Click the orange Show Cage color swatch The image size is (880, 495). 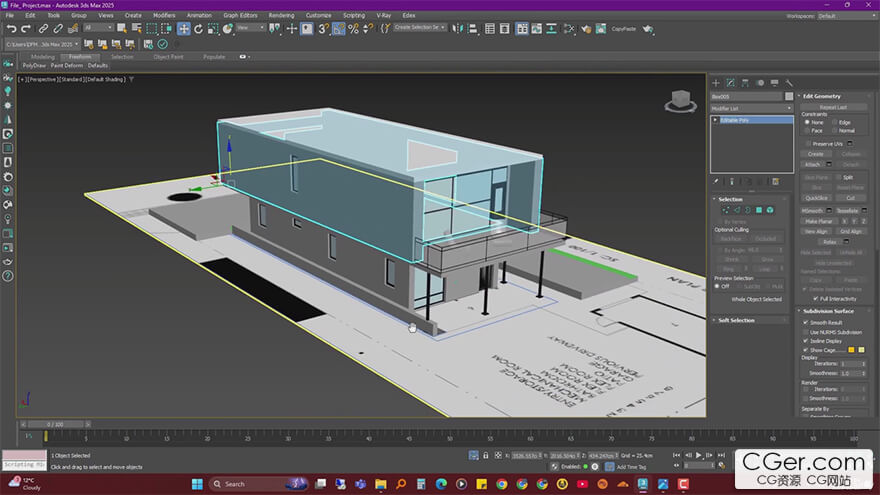coord(850,350)
